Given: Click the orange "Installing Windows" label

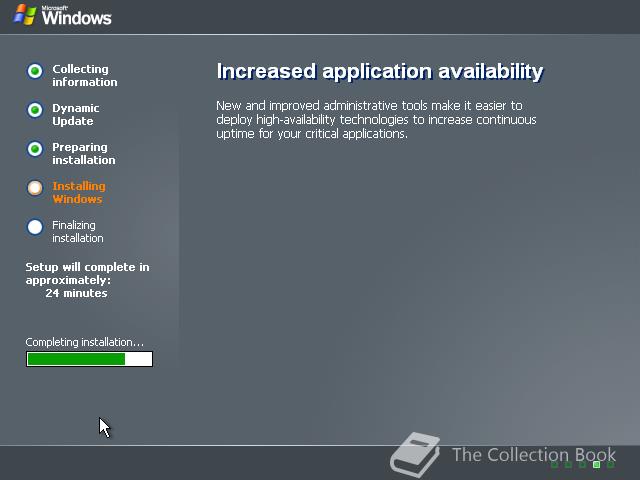Looking at the screenshot, I should 79,193.
